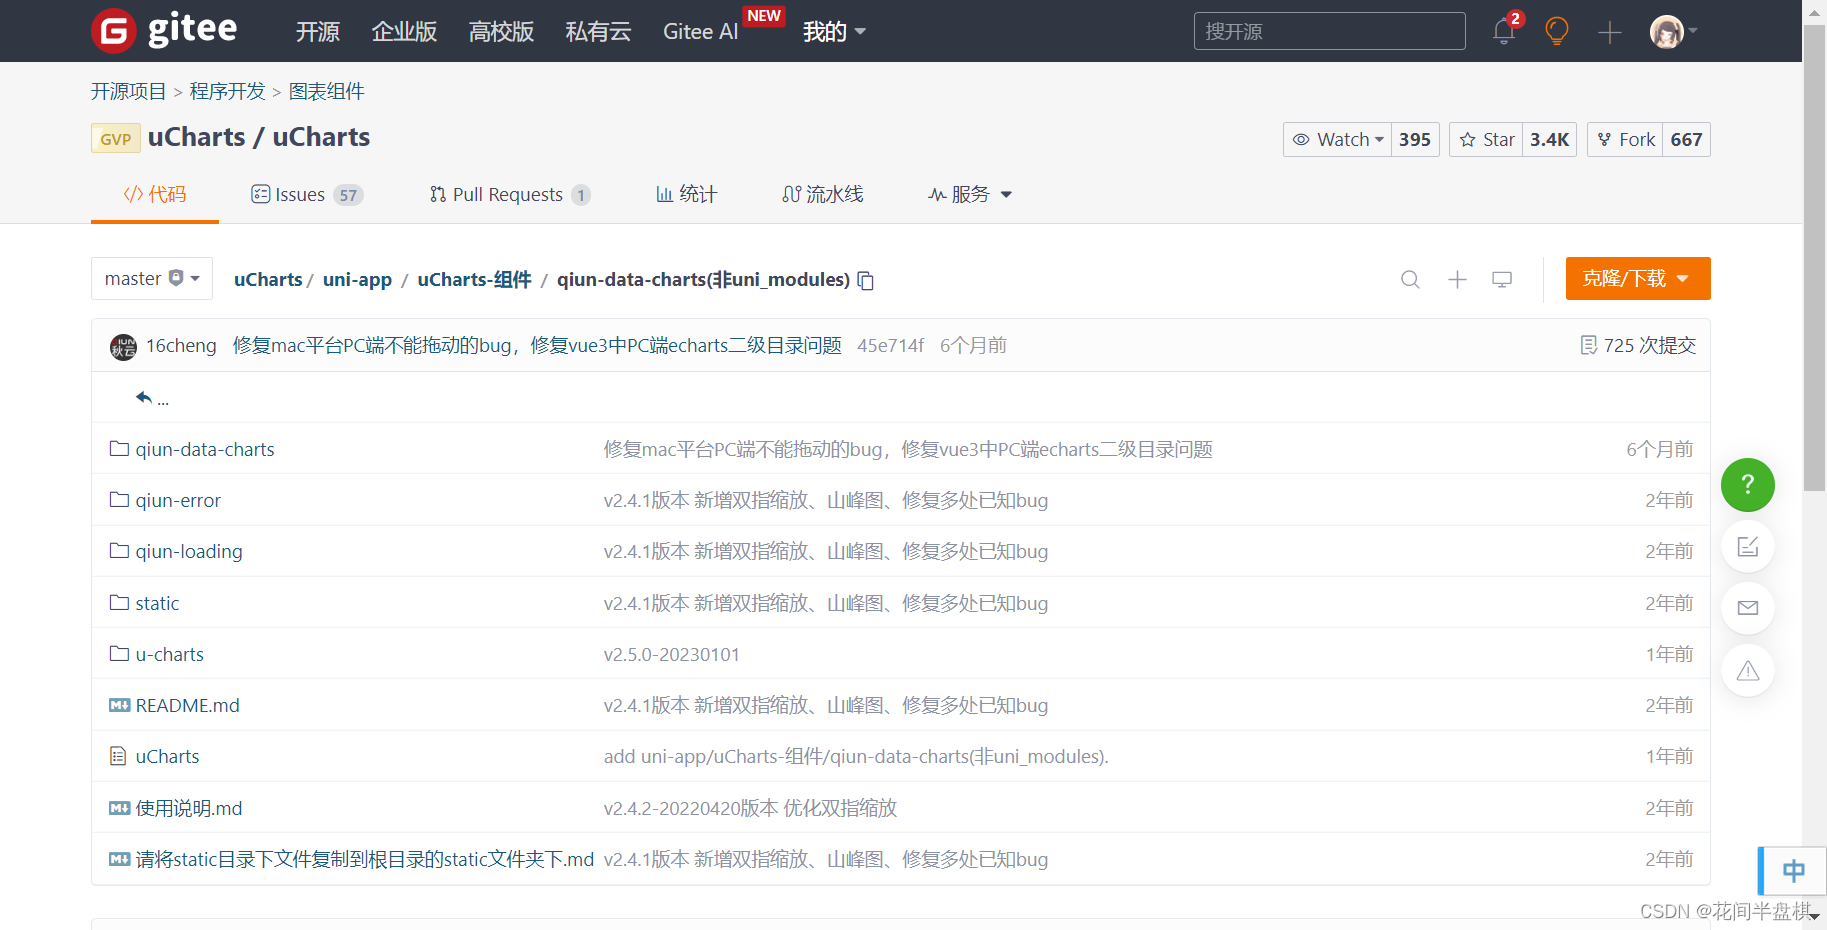Open the 流水线 tab
The width and height of the screenshot is (1827, 930).
pos(822,194)
